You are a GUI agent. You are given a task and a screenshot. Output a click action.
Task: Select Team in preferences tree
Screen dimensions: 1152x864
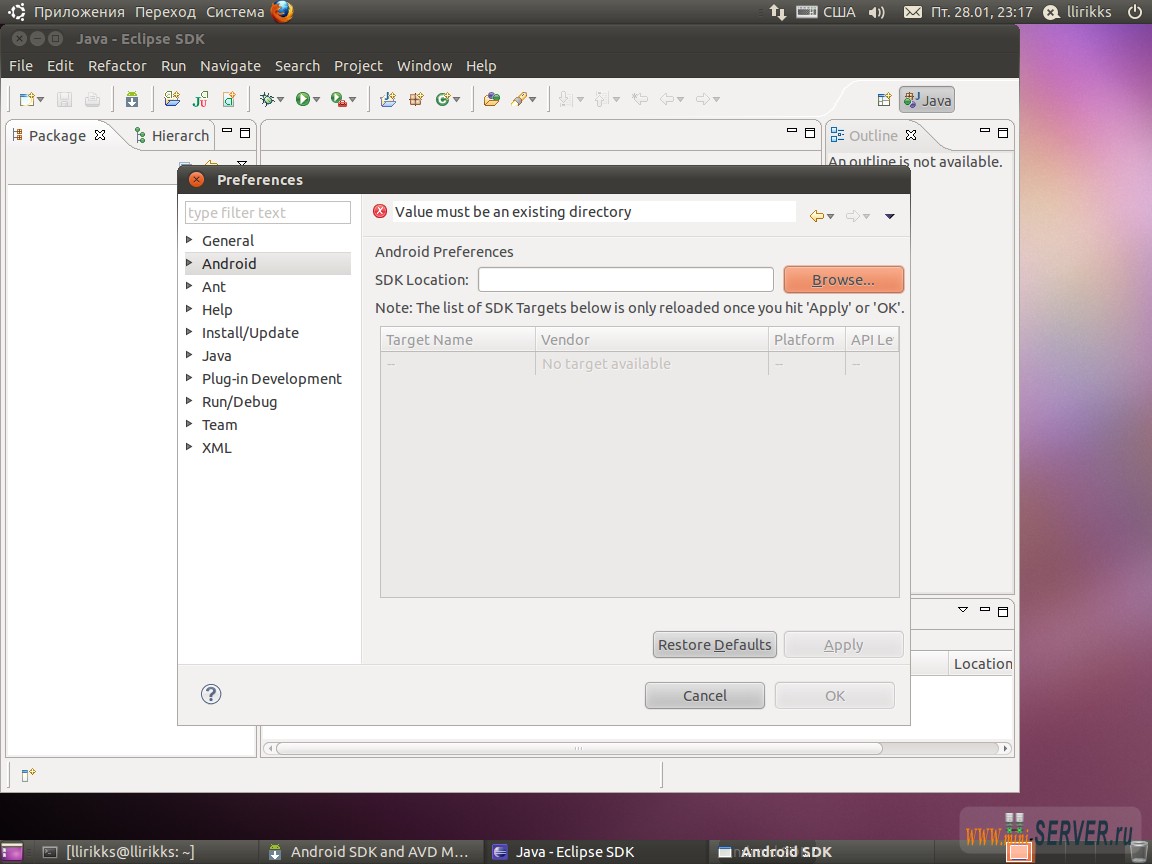219,424
